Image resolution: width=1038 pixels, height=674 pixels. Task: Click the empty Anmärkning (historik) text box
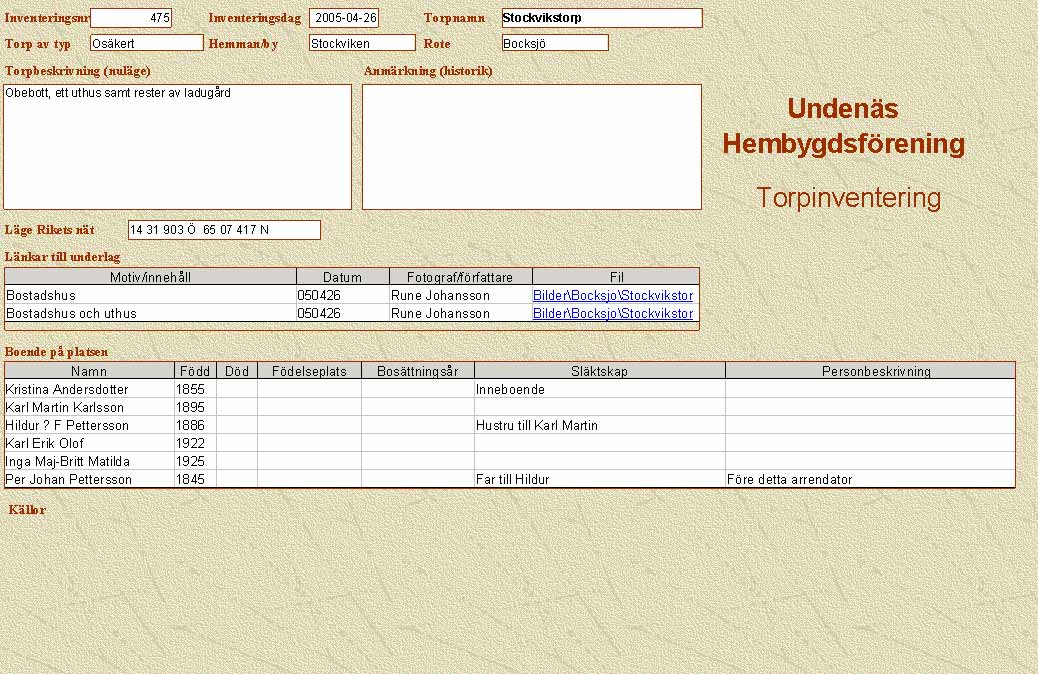click(x=531, y=146)
